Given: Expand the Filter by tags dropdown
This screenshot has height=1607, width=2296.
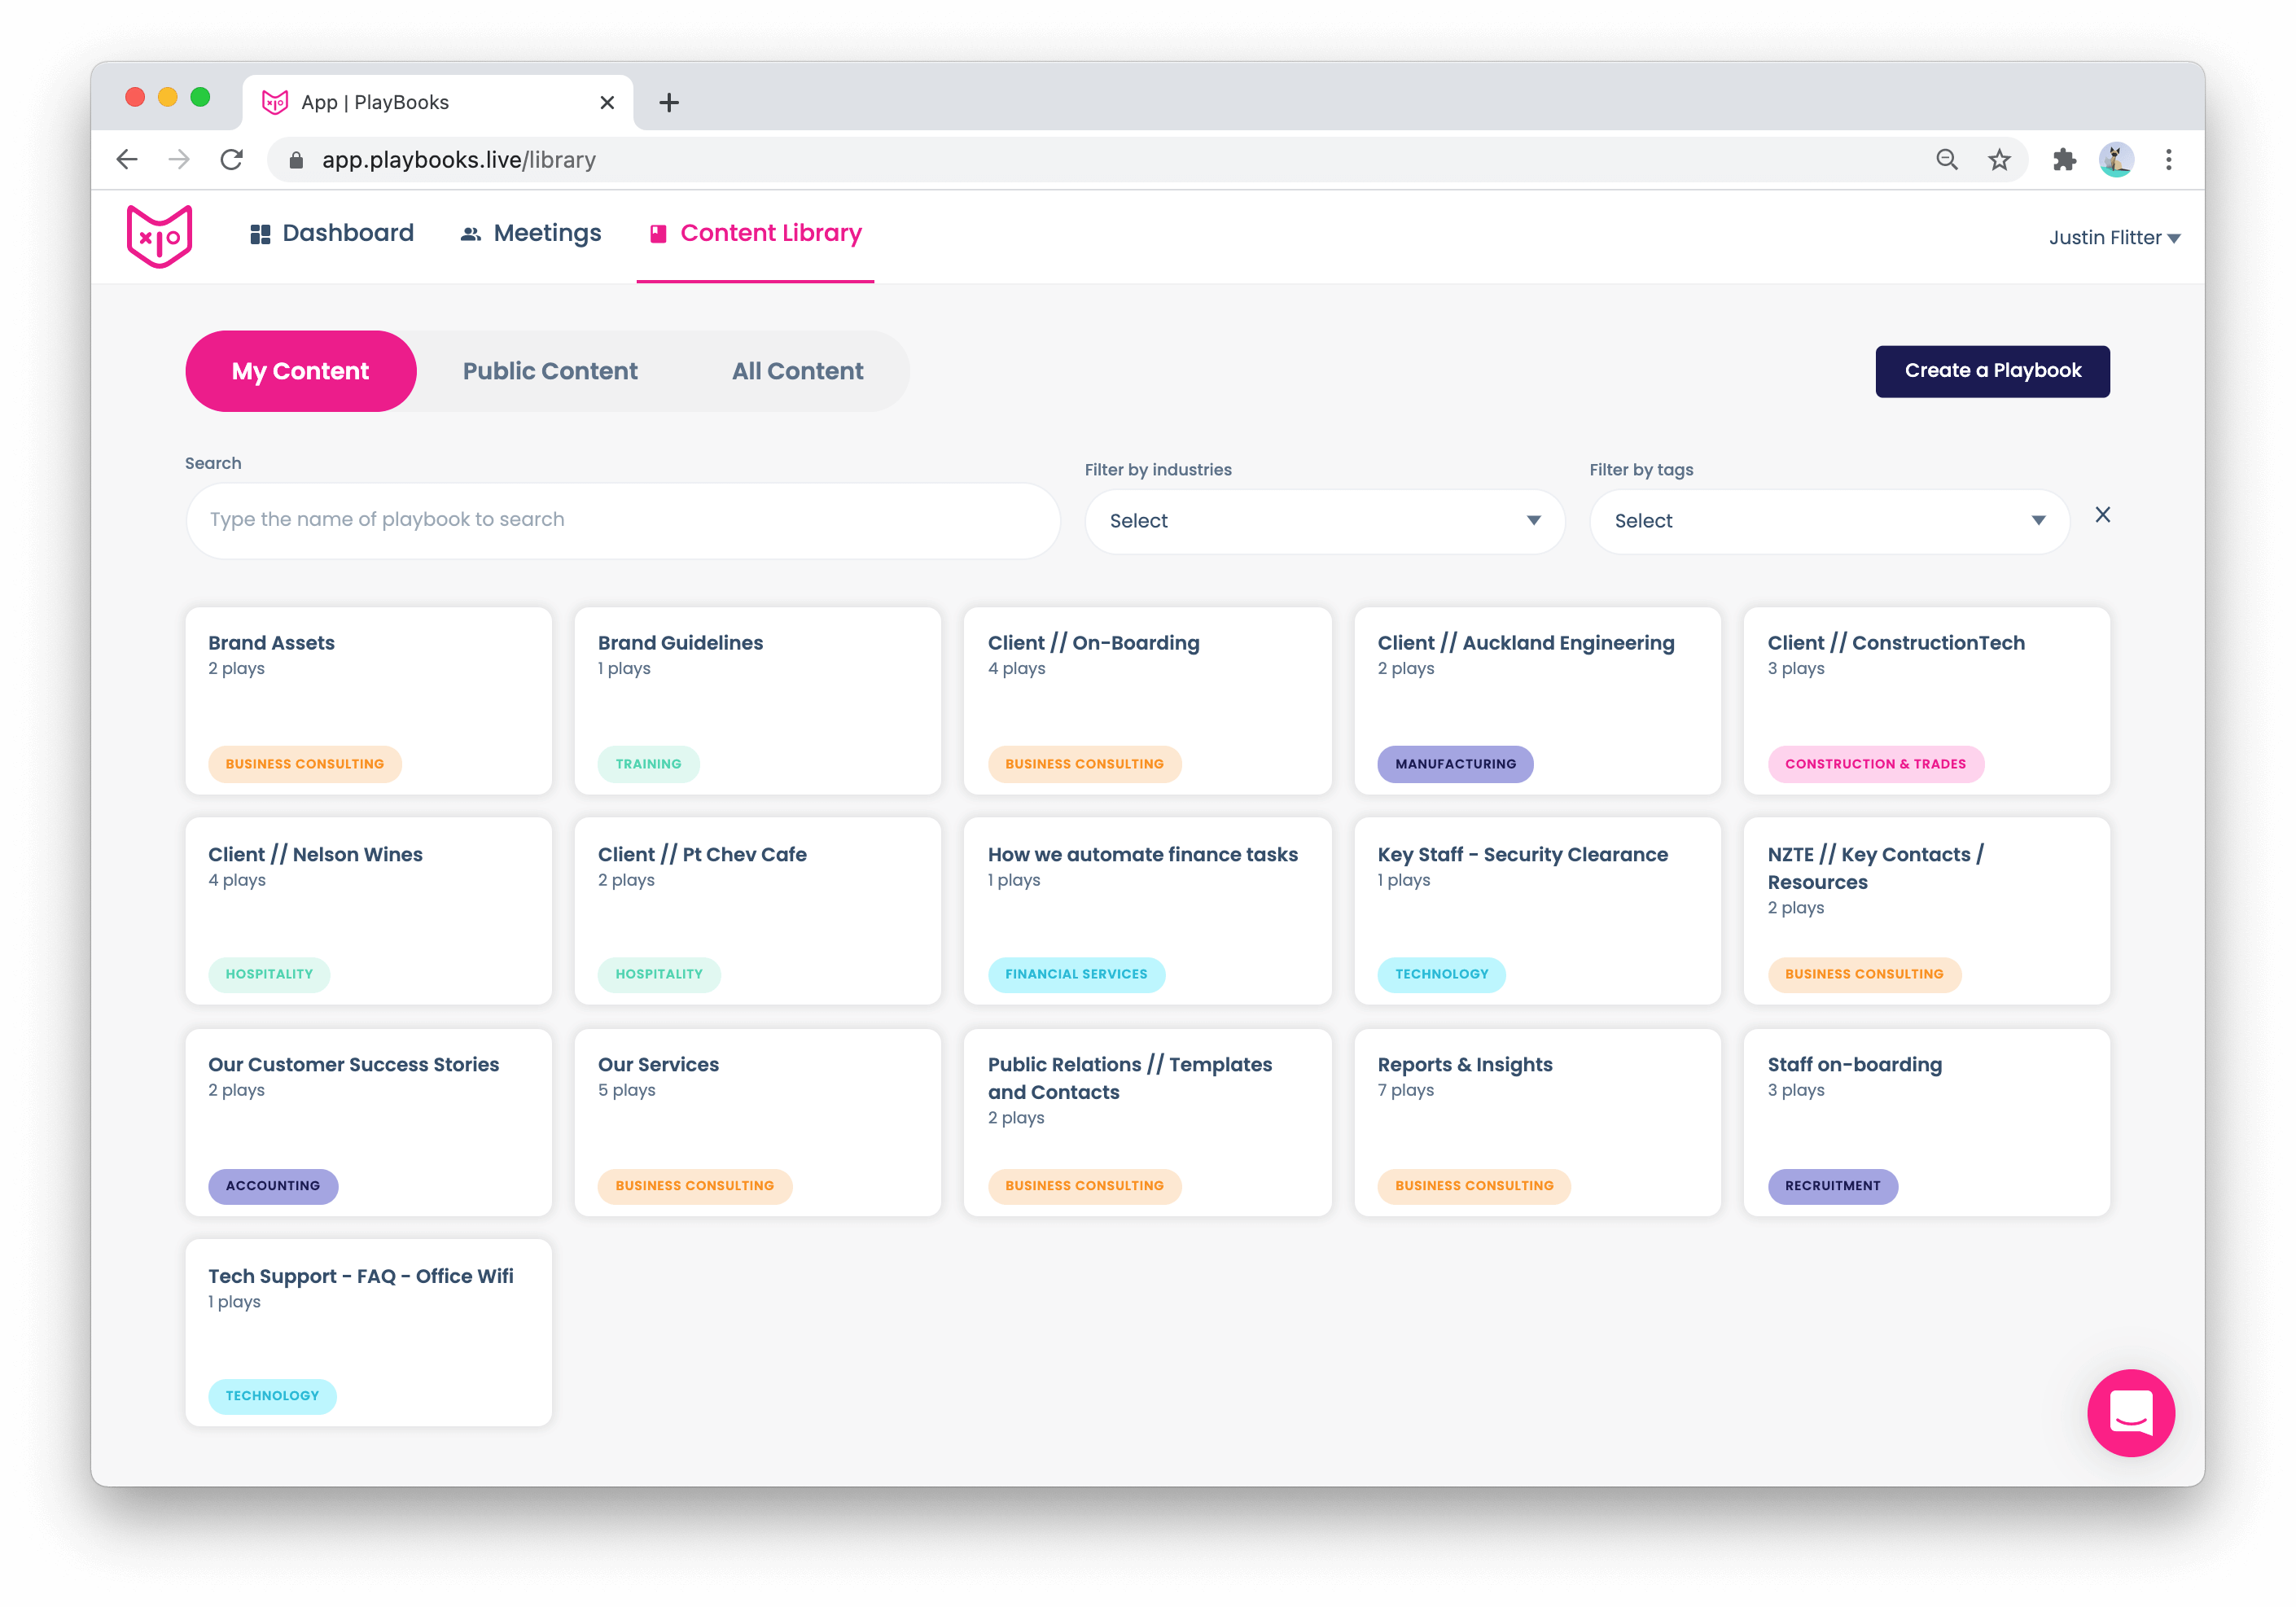Looking at the screenshot, I should pyautogui.click(x=1829, y=521).
